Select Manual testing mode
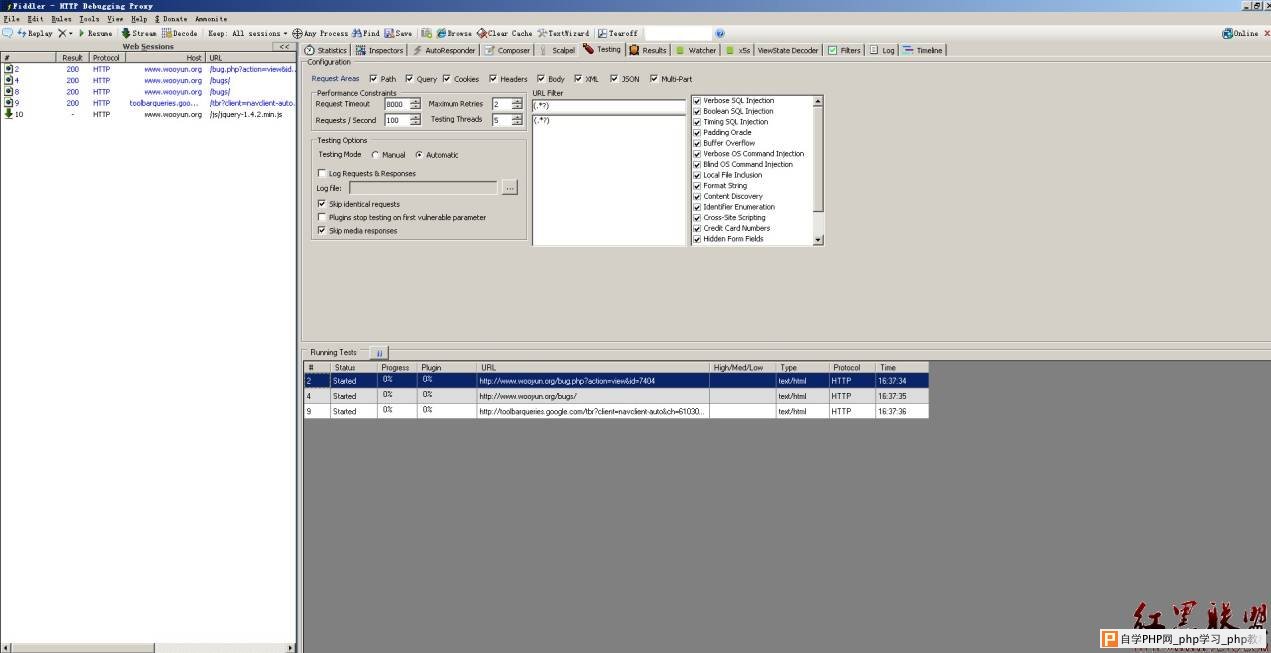 375,155
